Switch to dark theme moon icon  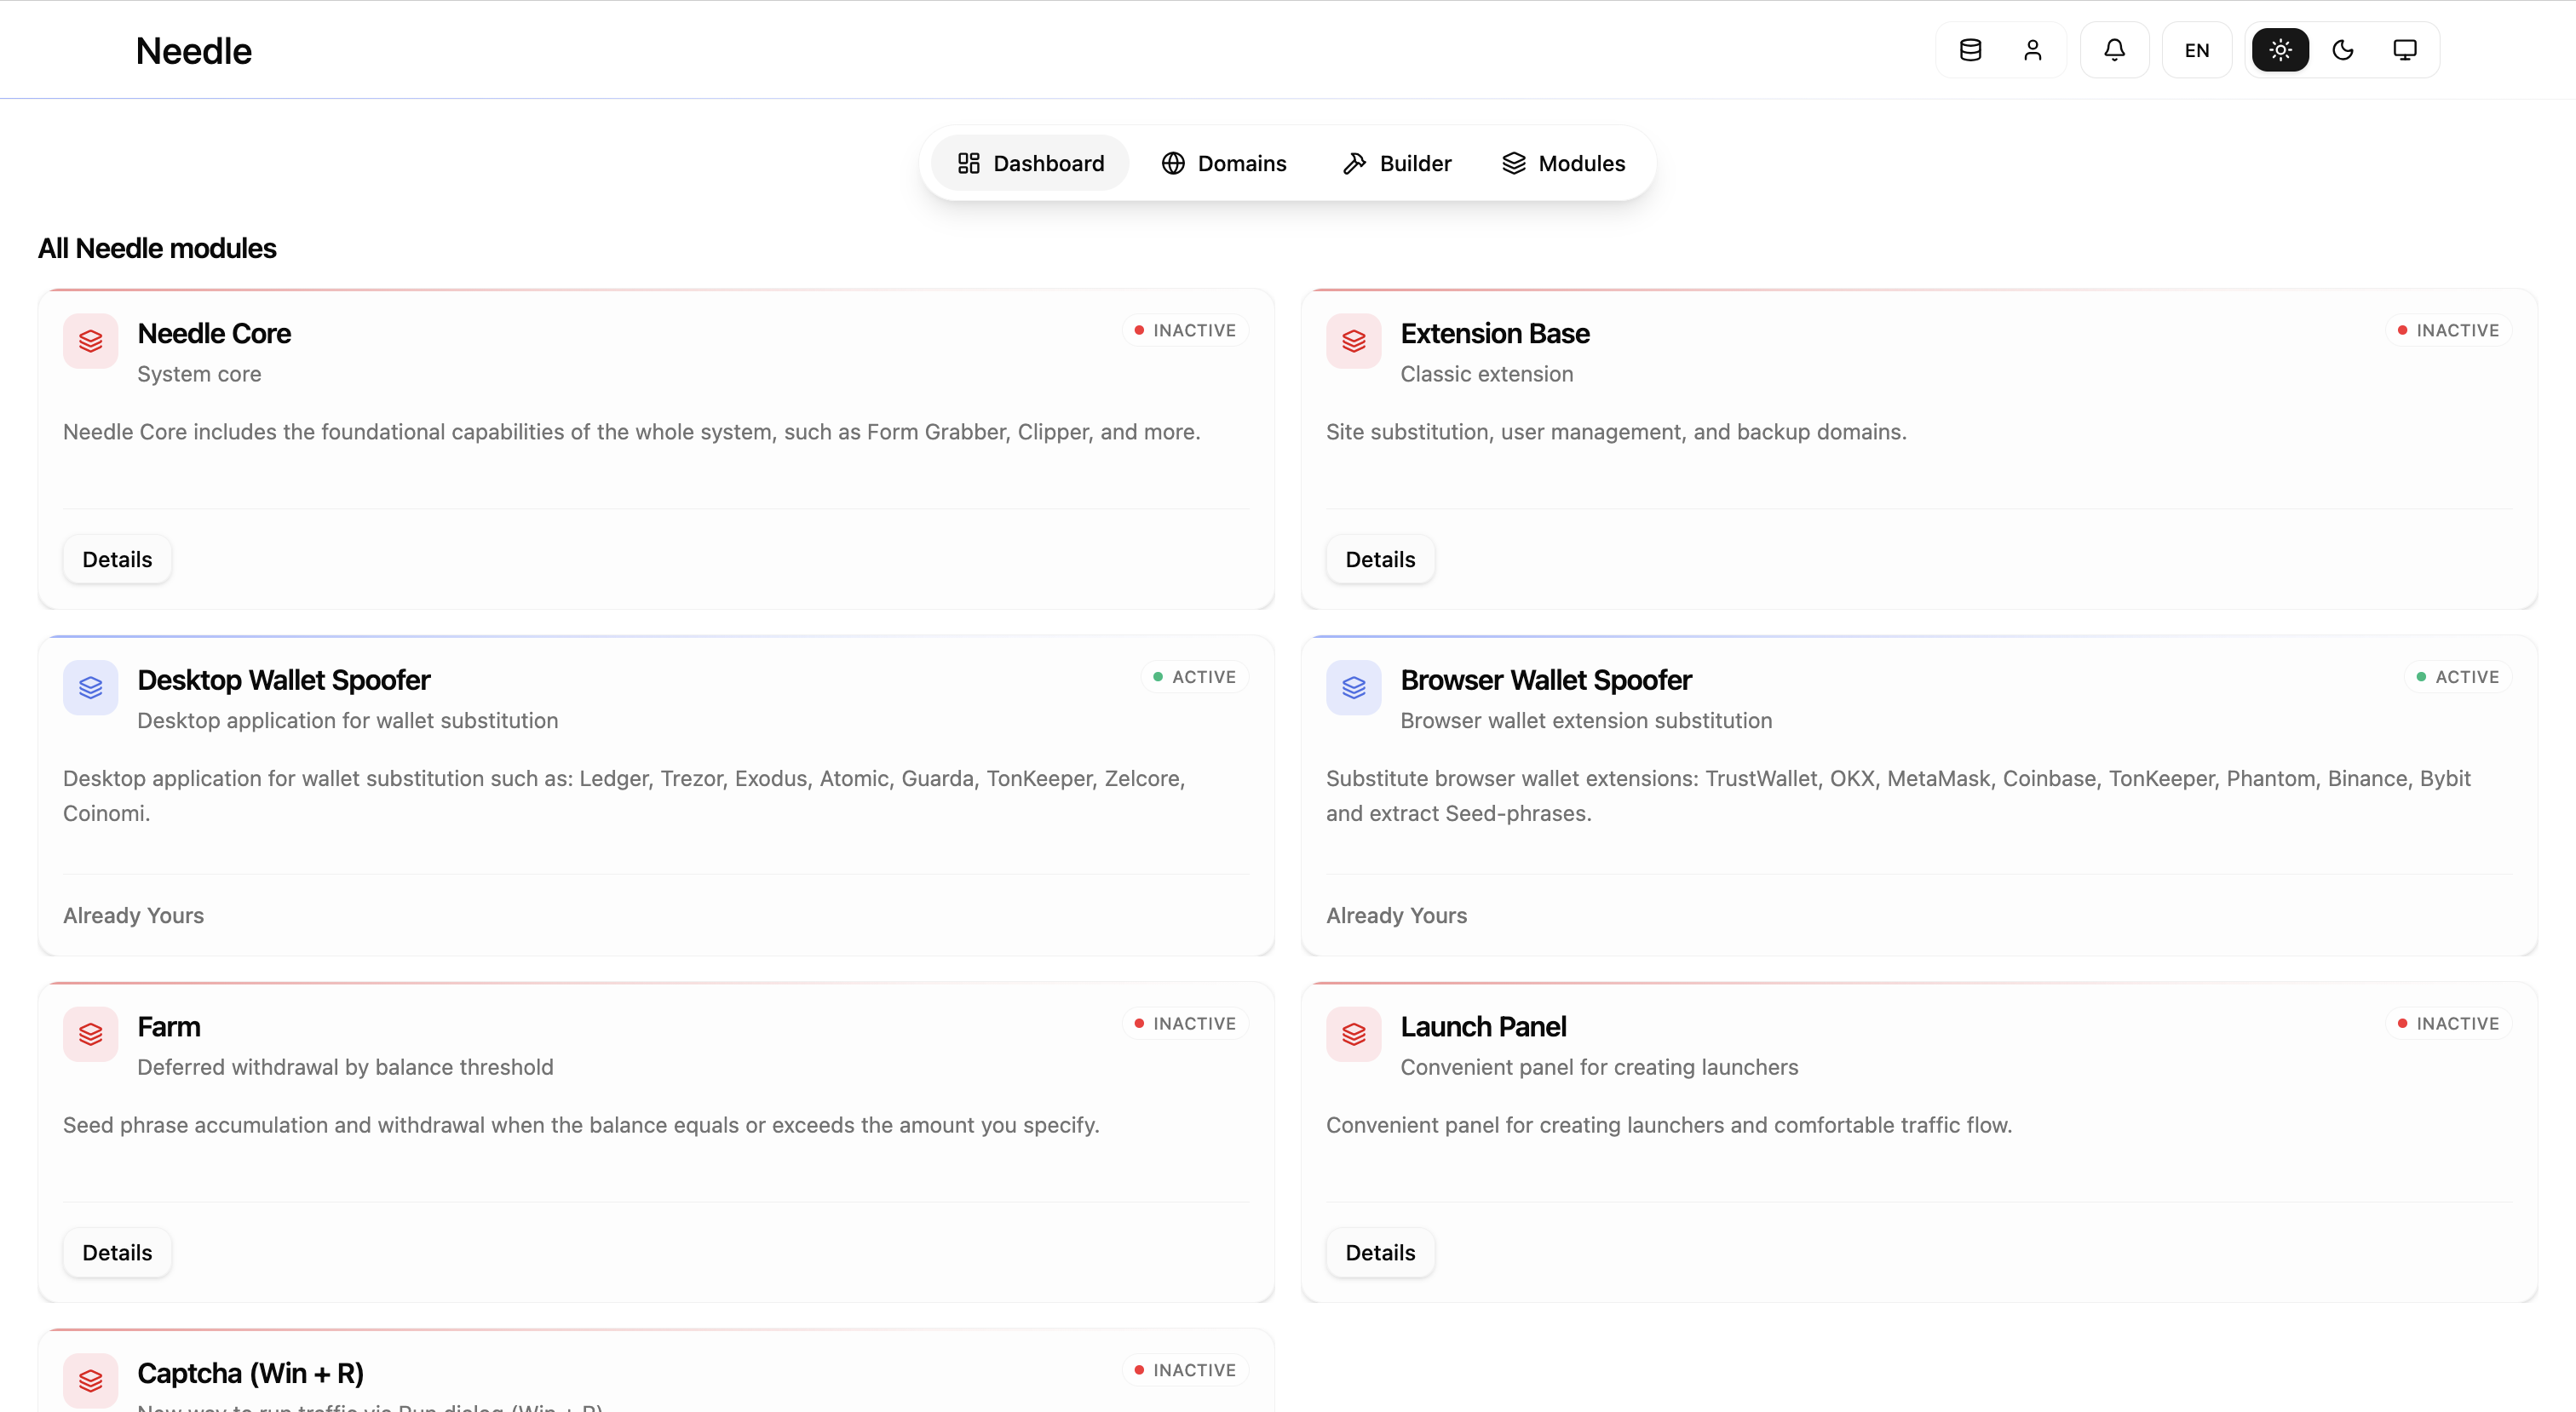[2342, 50]
